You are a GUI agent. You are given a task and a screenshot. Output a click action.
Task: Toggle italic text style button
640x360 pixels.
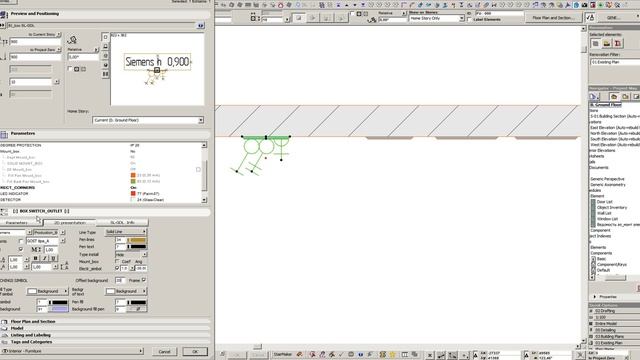click(44, 258)
